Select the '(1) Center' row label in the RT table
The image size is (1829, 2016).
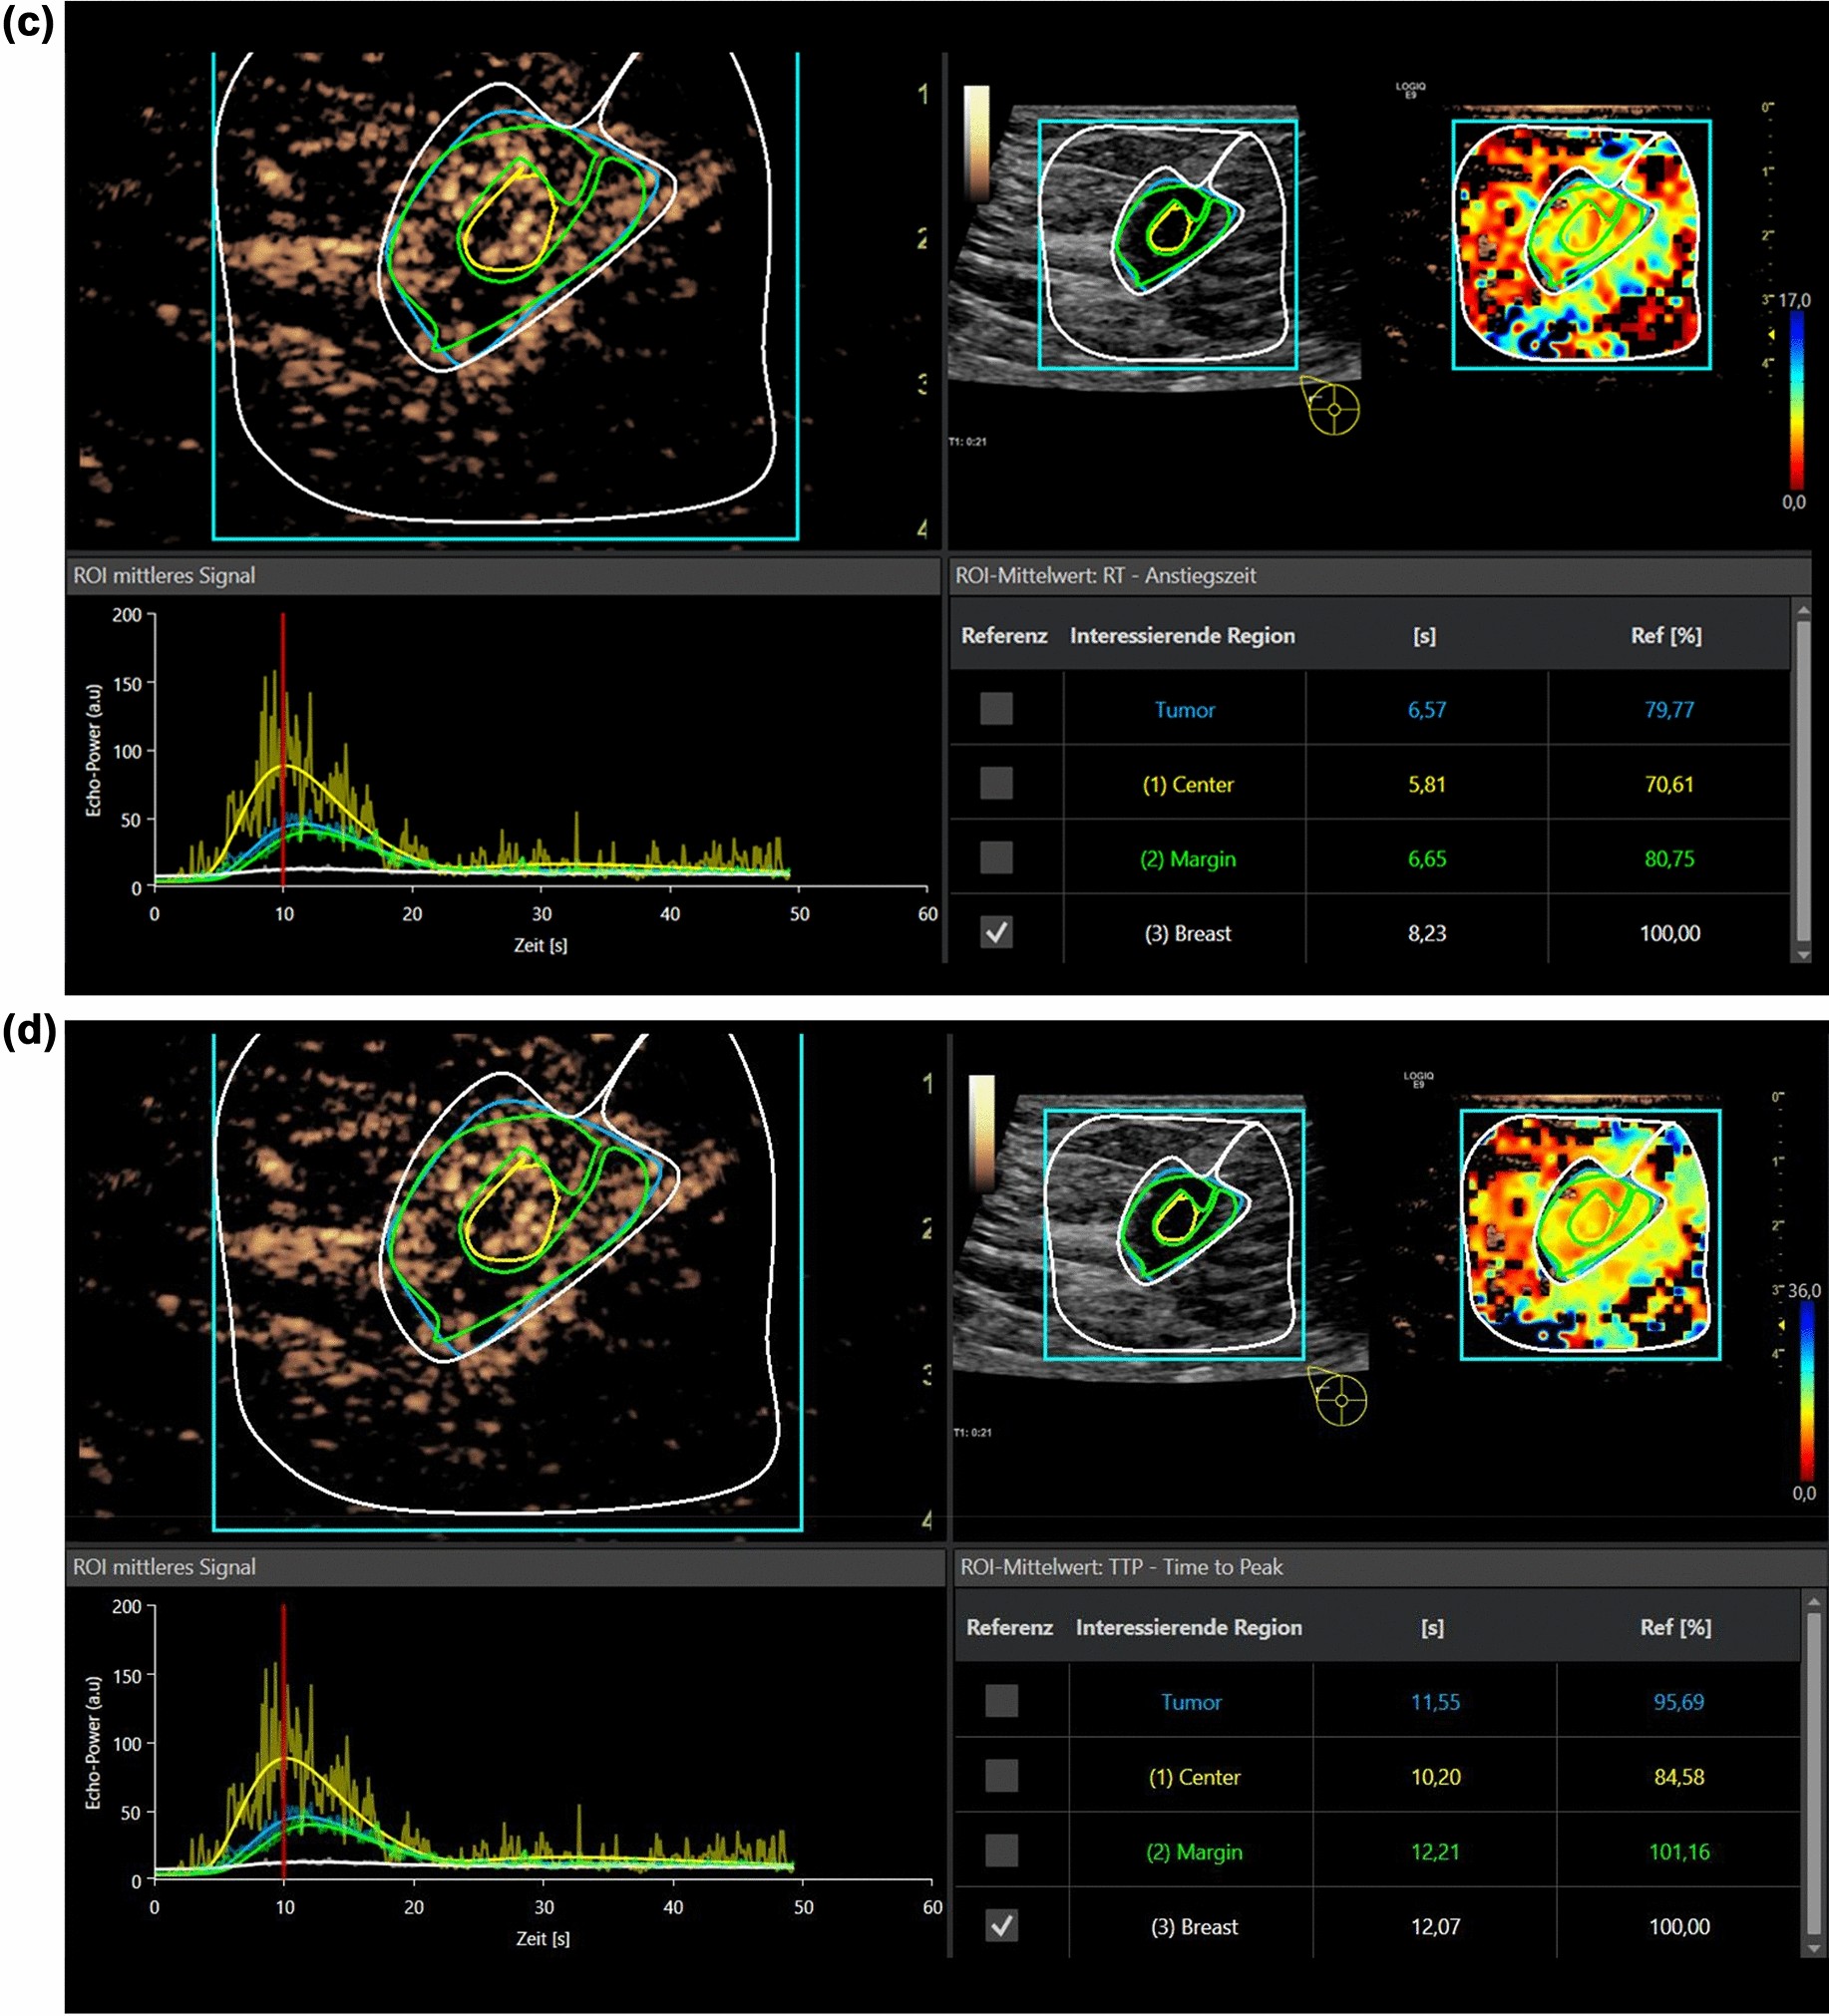coord(1187,784)
